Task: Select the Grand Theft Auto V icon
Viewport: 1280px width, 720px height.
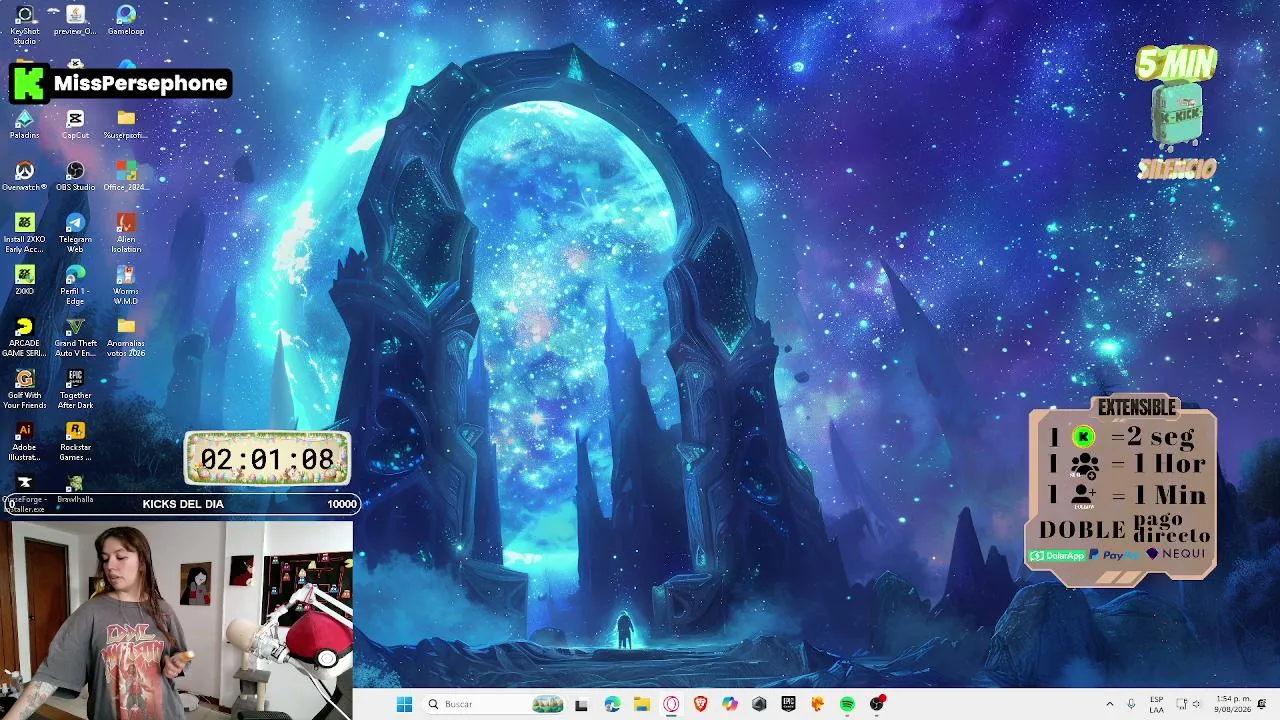Action: click(75, 337)
